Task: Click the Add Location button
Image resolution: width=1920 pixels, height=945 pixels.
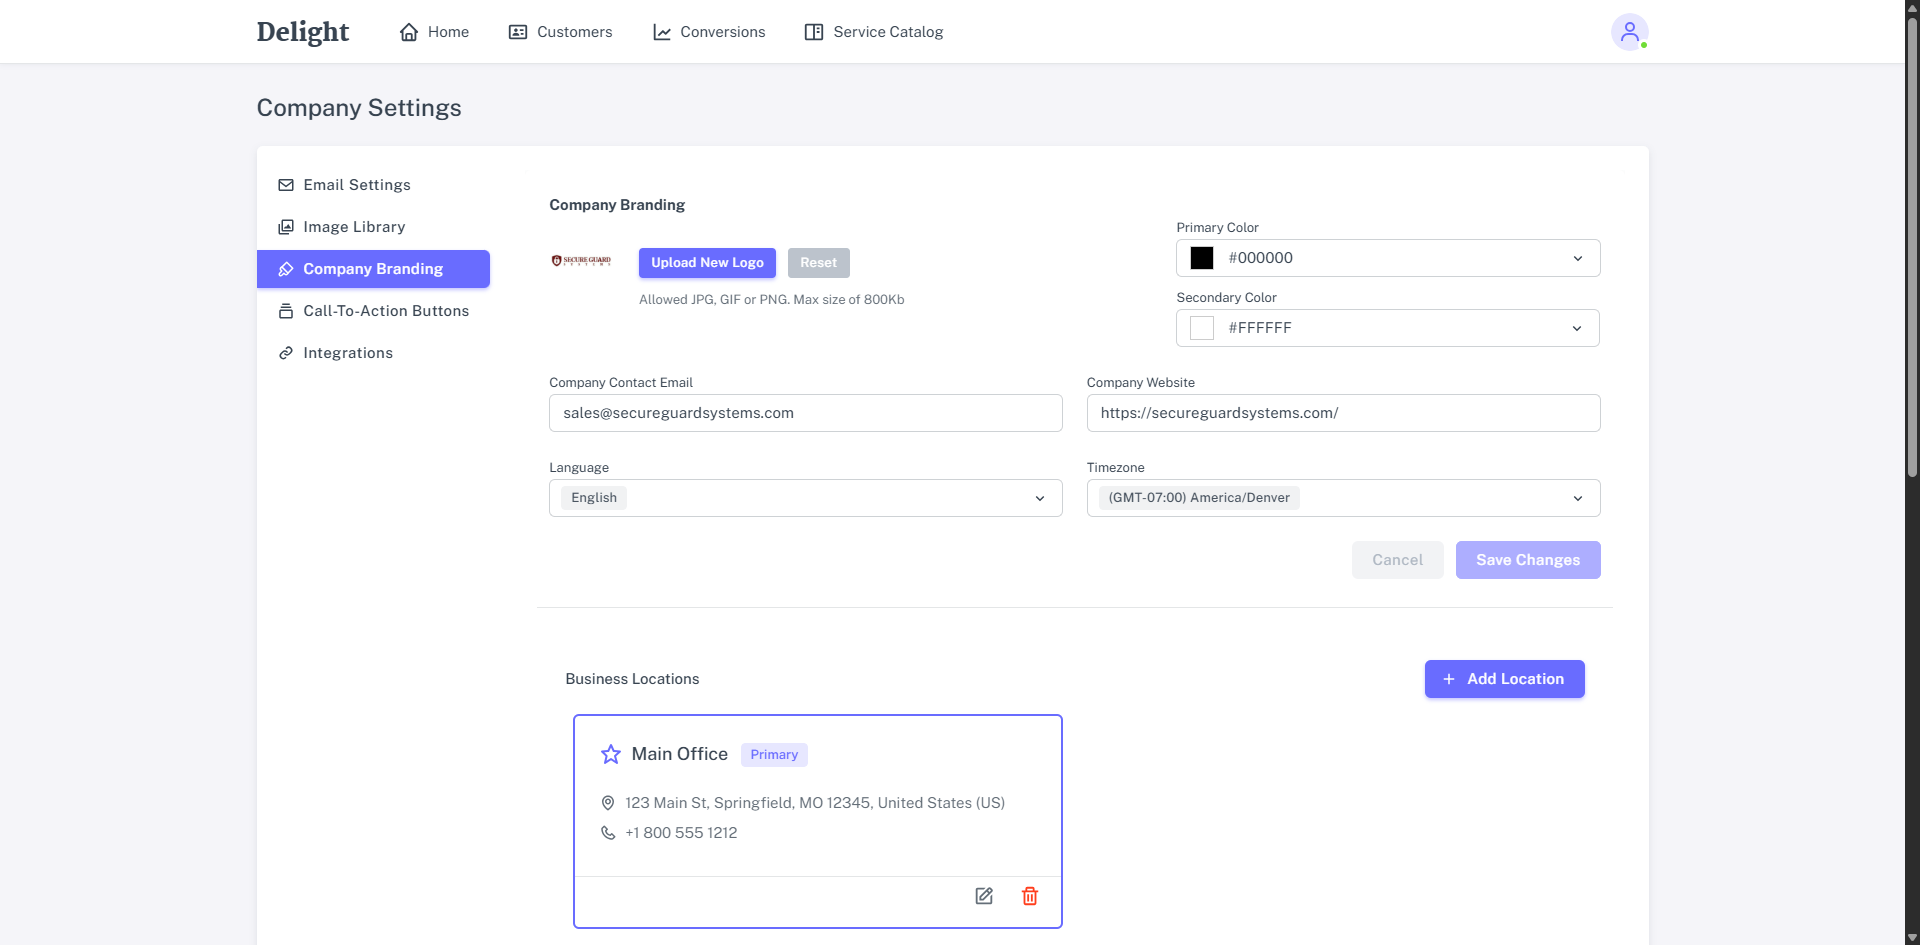Action: click(x=1504, y=679)
